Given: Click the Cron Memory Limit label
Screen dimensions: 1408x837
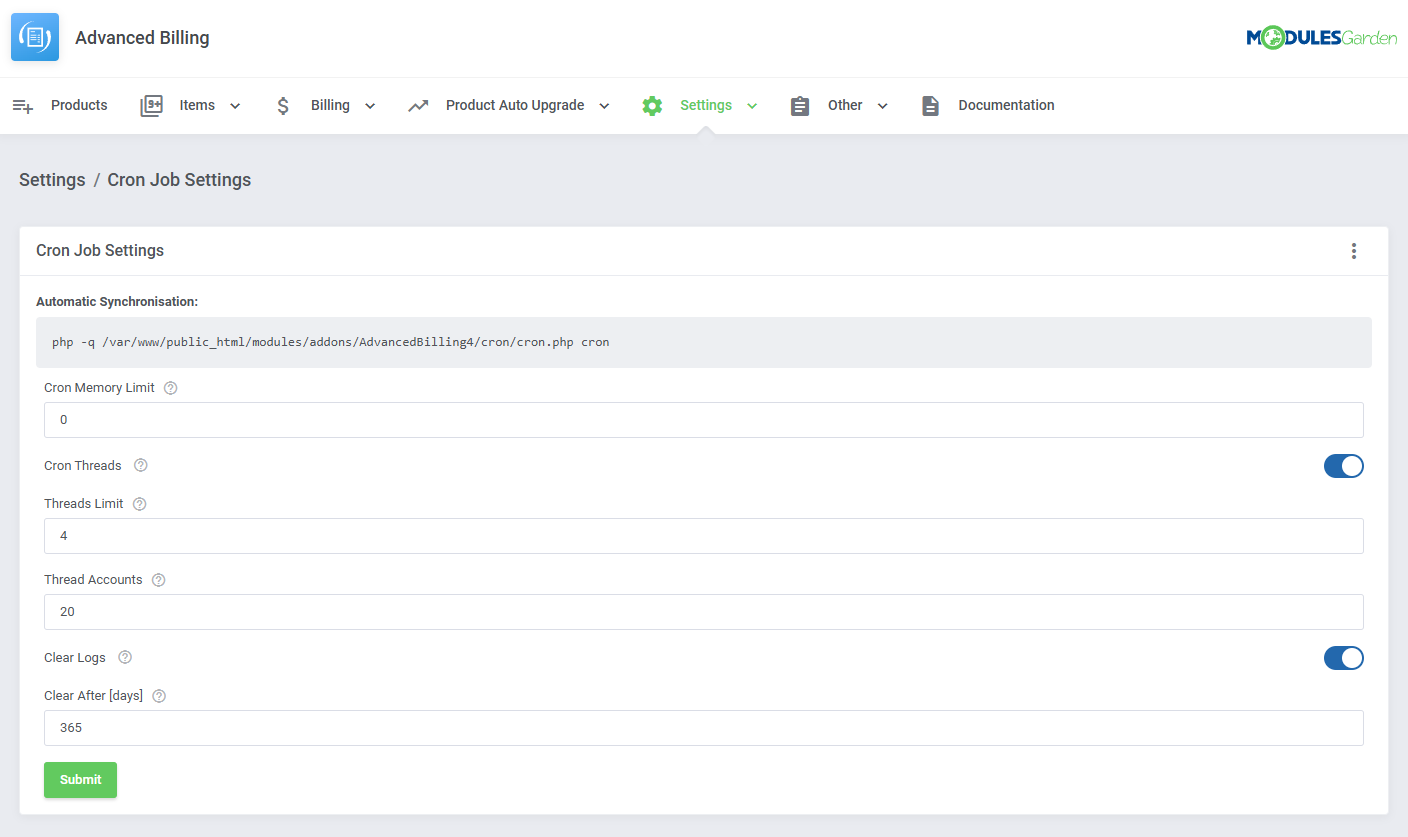Looking at the screenshot, I should 99,388.
